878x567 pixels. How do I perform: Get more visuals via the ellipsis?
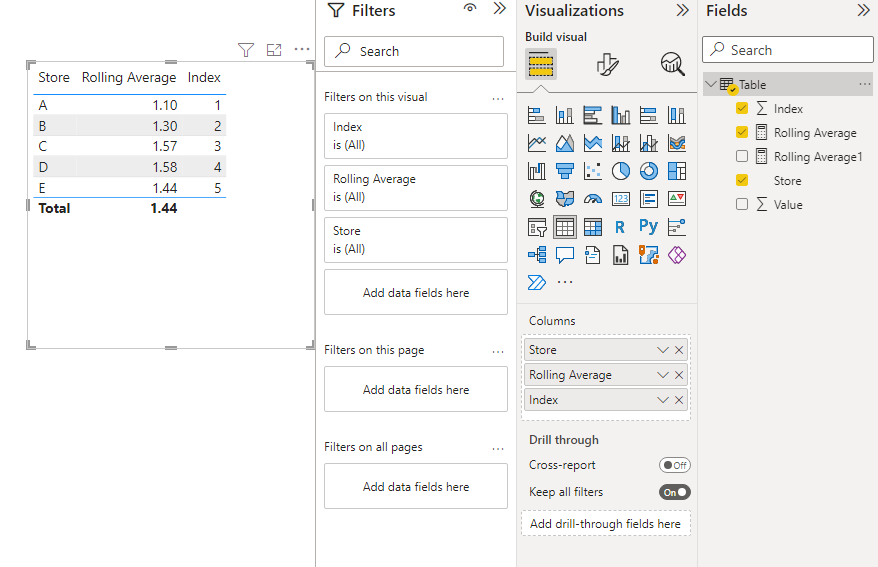[565, 282]
